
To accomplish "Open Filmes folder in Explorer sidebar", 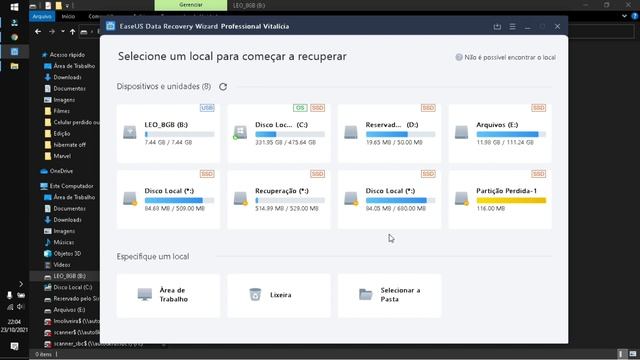I will (57, 111).
